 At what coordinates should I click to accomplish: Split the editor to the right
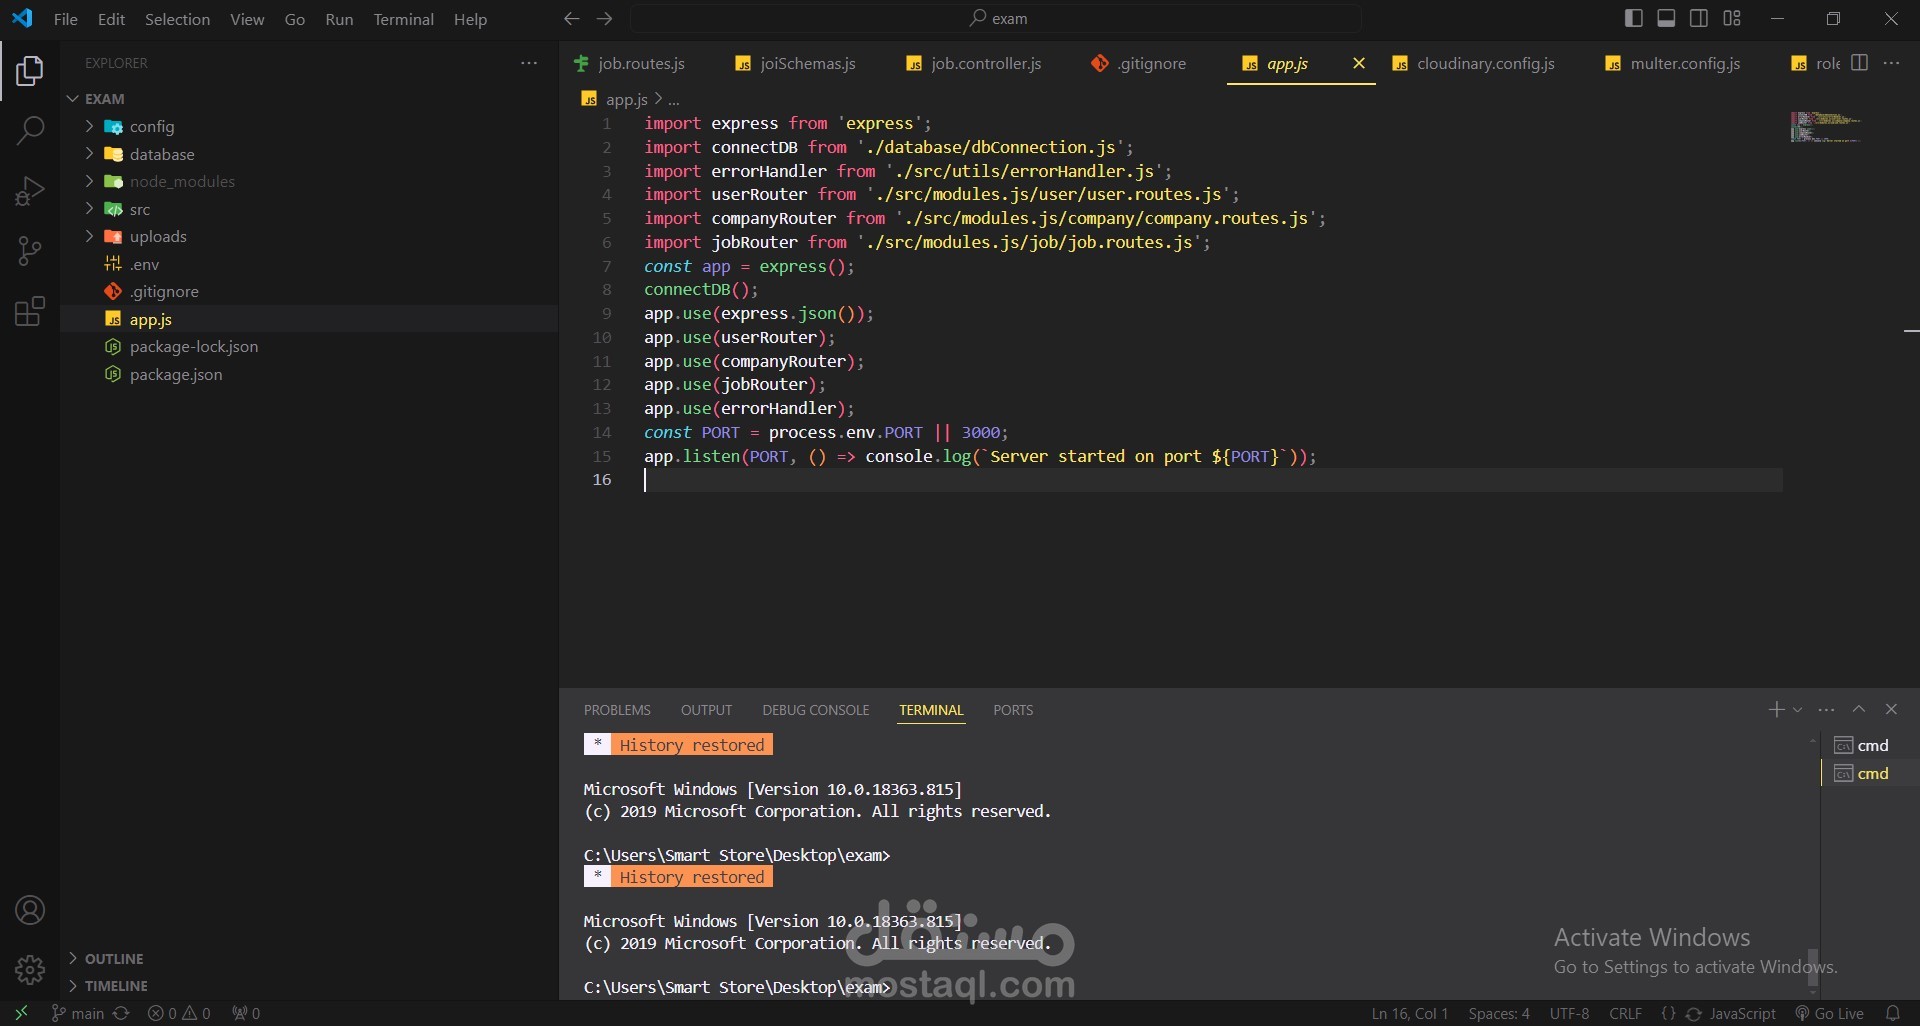coord(1860,63)
